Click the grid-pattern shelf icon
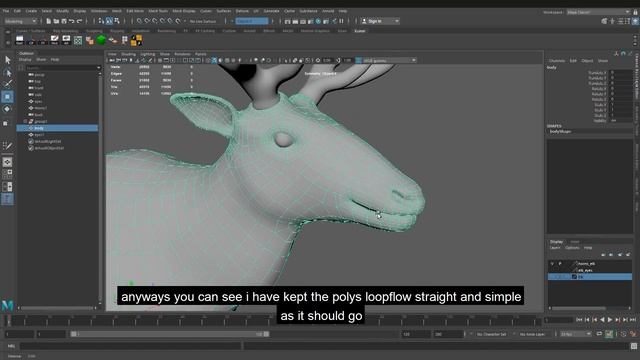Viewport: 640px width, 360px height. [x=78, y=40]
